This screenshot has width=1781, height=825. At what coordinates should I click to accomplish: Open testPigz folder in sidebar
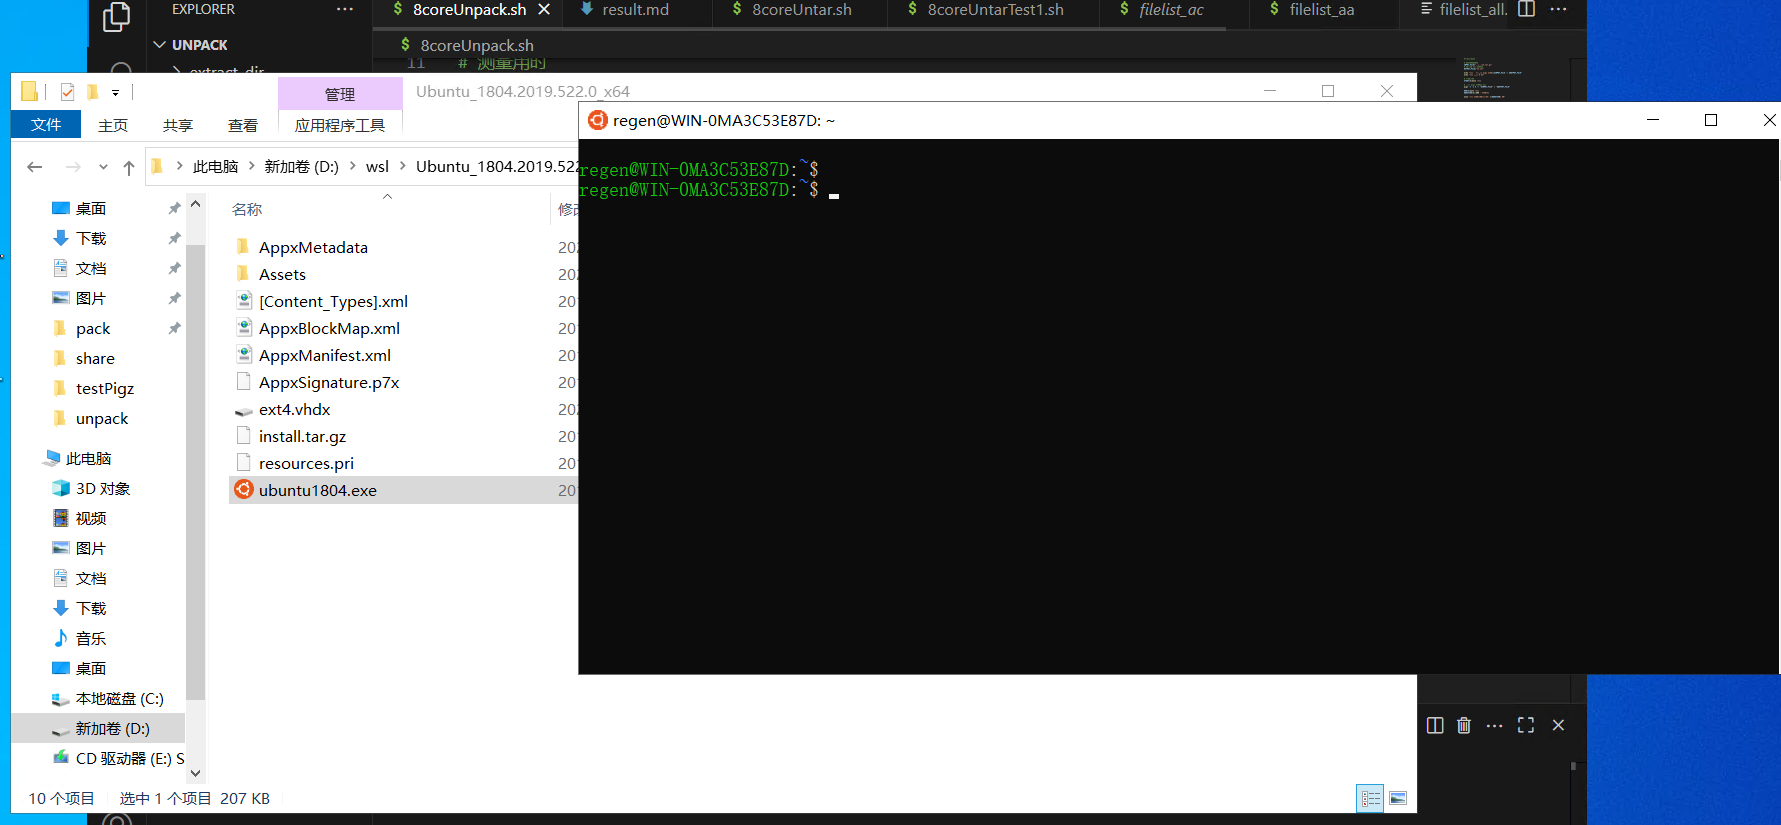pyautogui.click(x=105, y=388)
